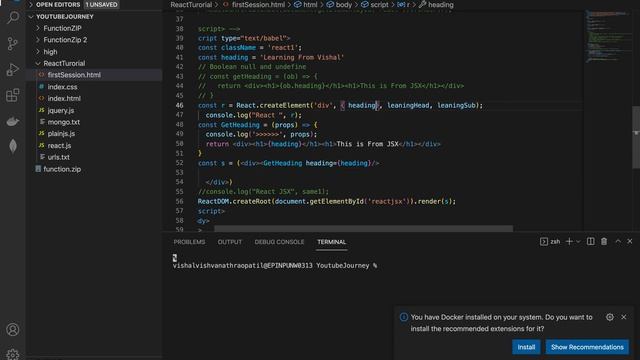The image size is (640, 360).
Task: Click the ReactDOM.createRoot line 56
Action: click(x=327, y=201)
